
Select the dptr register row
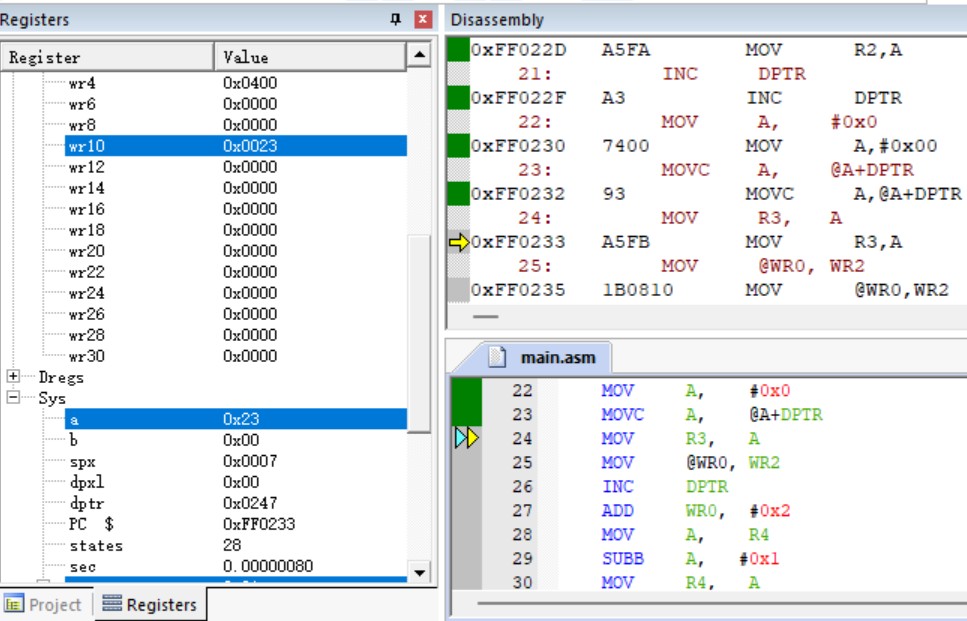point(236,503)
